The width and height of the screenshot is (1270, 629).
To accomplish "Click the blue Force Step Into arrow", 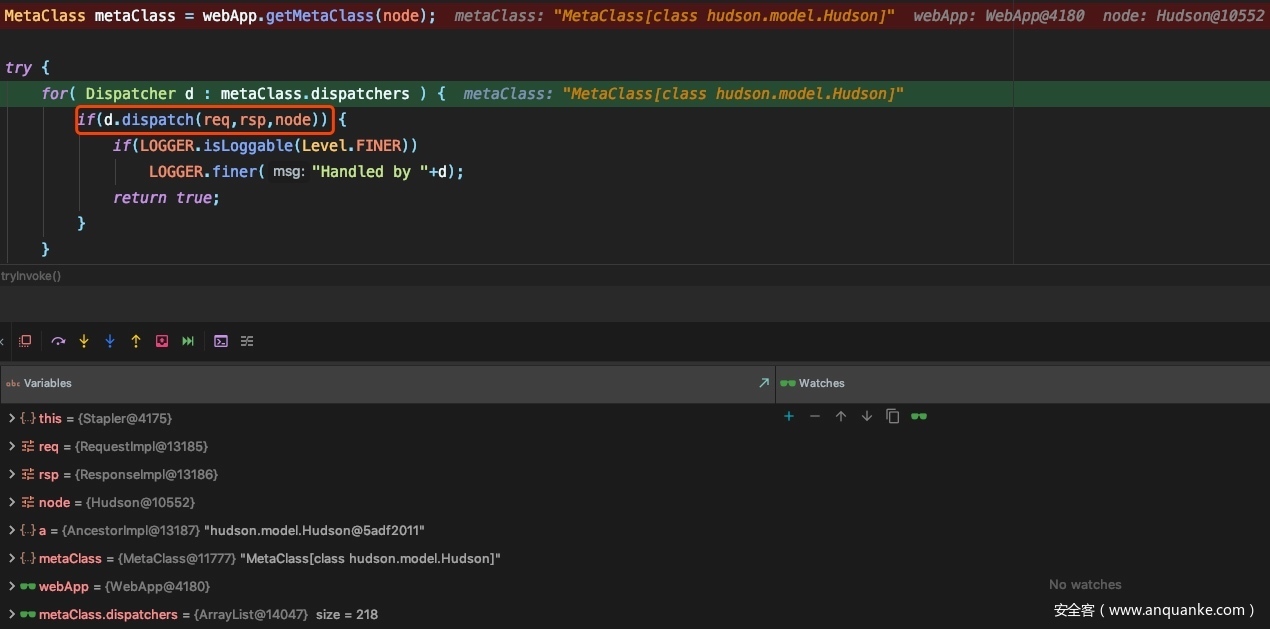I will 110,341.
